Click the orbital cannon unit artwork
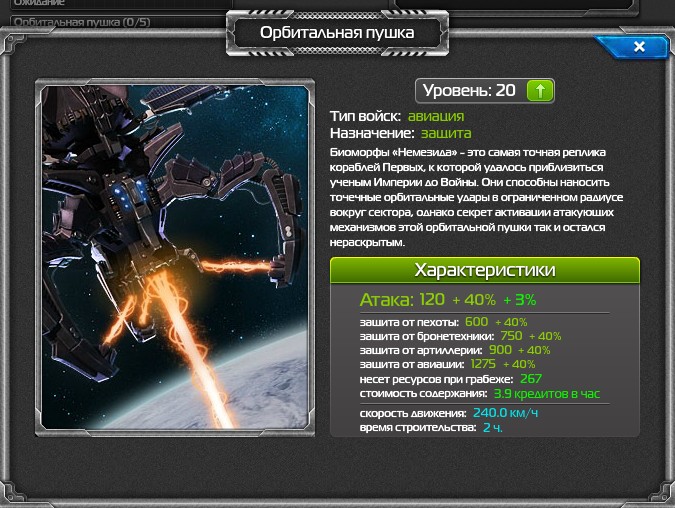 [175, 257]
